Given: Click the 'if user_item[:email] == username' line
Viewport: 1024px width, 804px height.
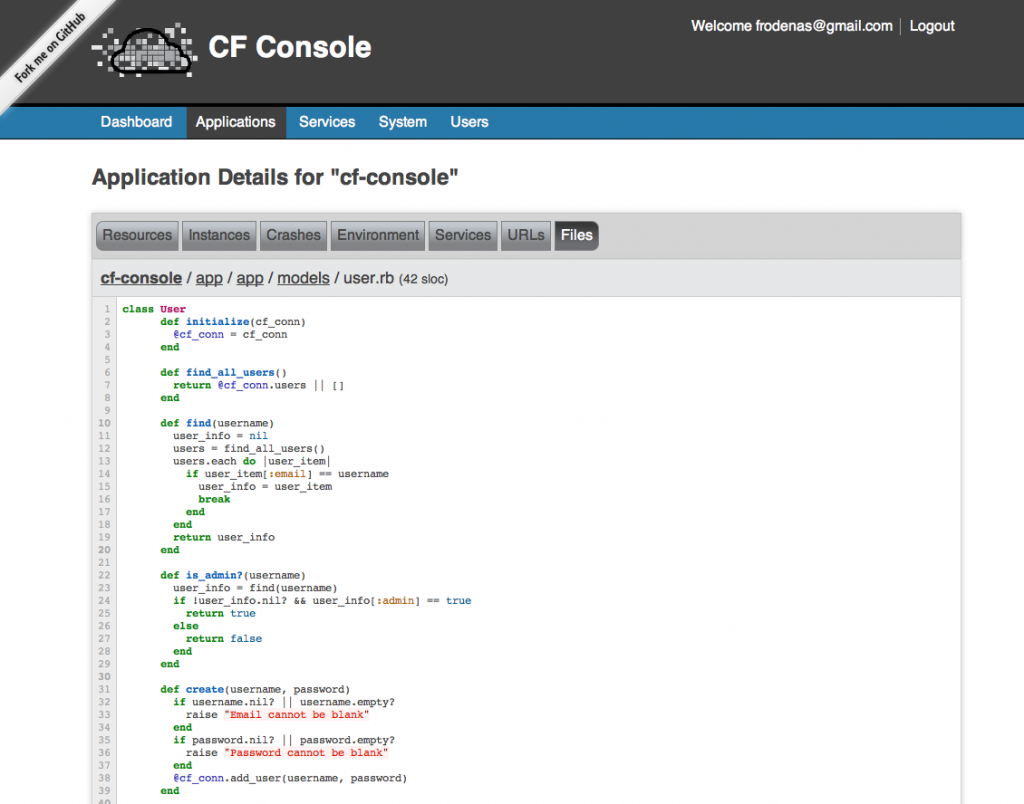Looking at the screenshot, I should [x=287, y=474].
